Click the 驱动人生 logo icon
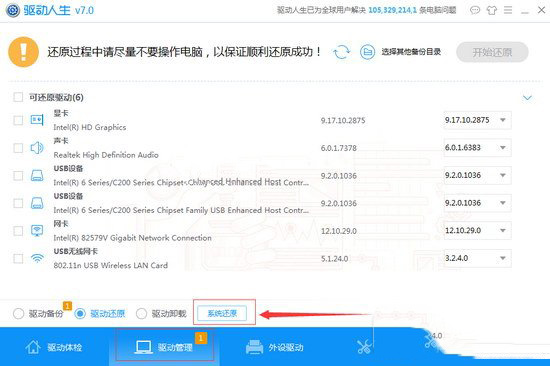The height and width of the screenshot is (366, 550). tap(13, 10)
